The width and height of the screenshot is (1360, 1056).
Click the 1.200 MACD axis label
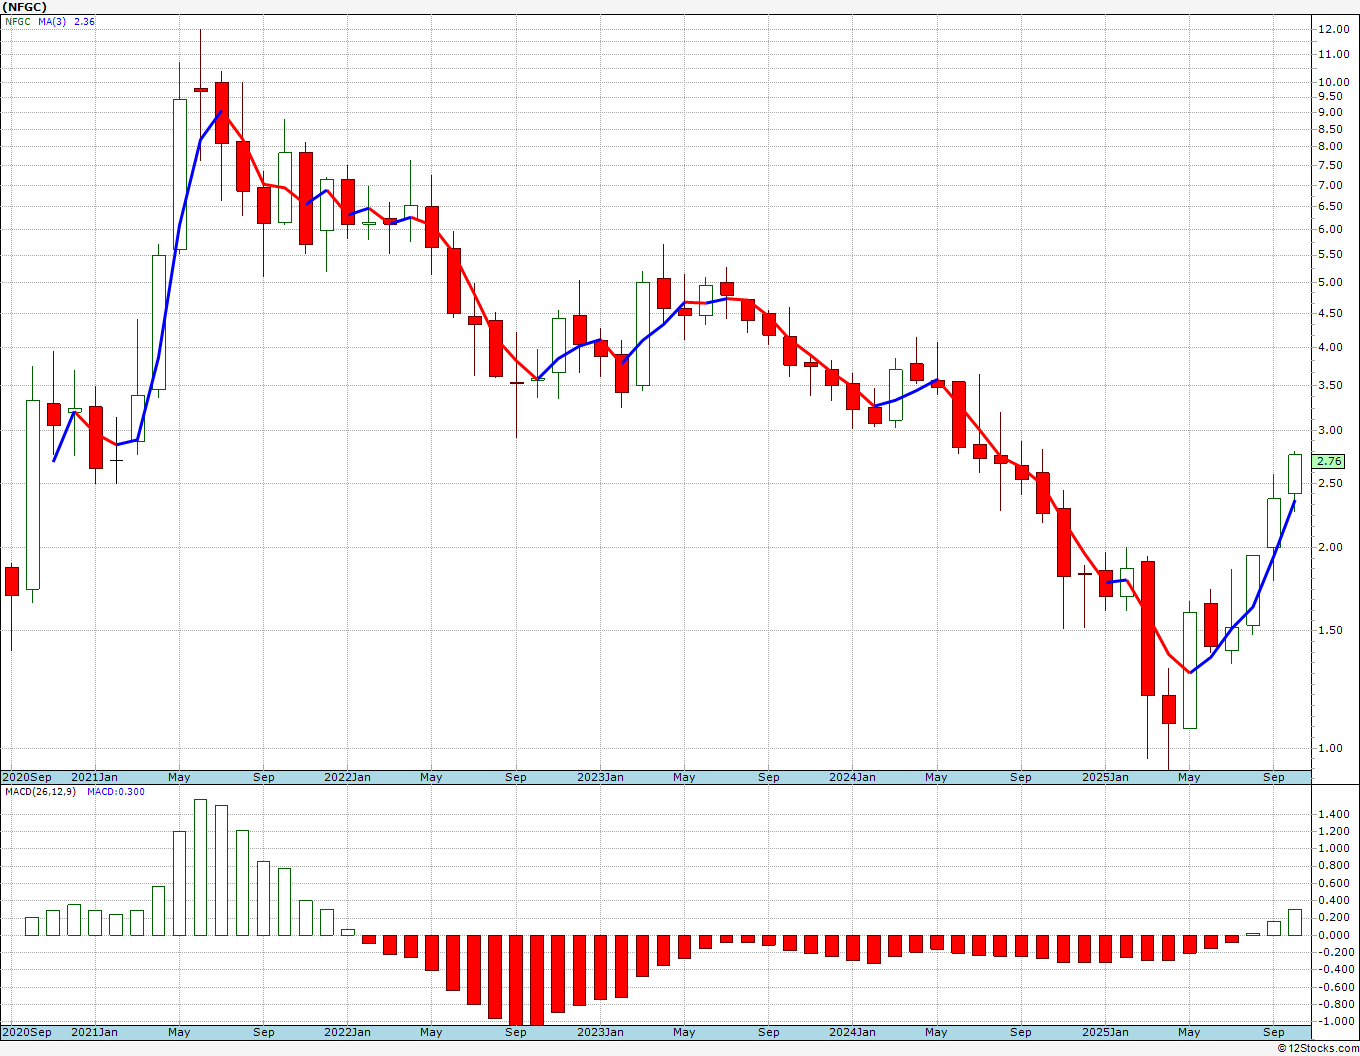tap(1333, 832)
